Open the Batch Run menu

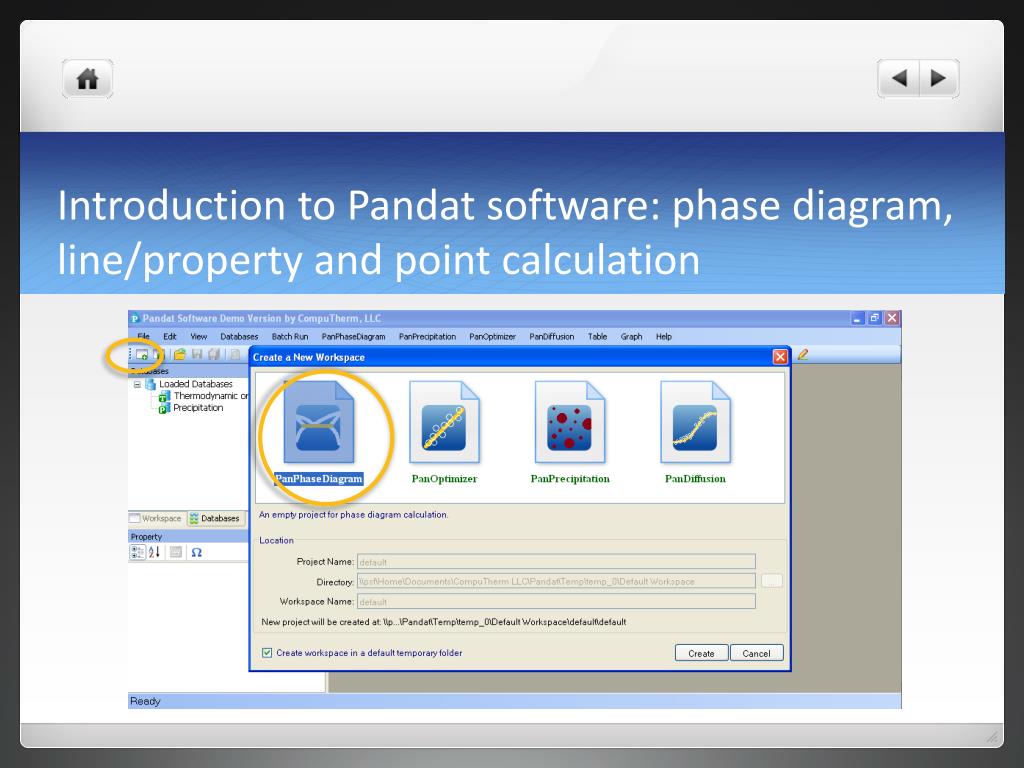tap(290, 336)
